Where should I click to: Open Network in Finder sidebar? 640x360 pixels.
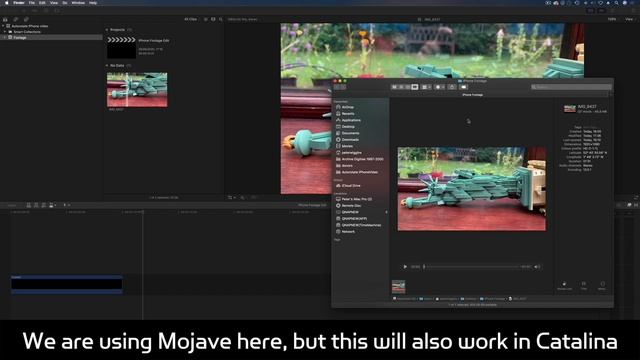pos(348,232)
